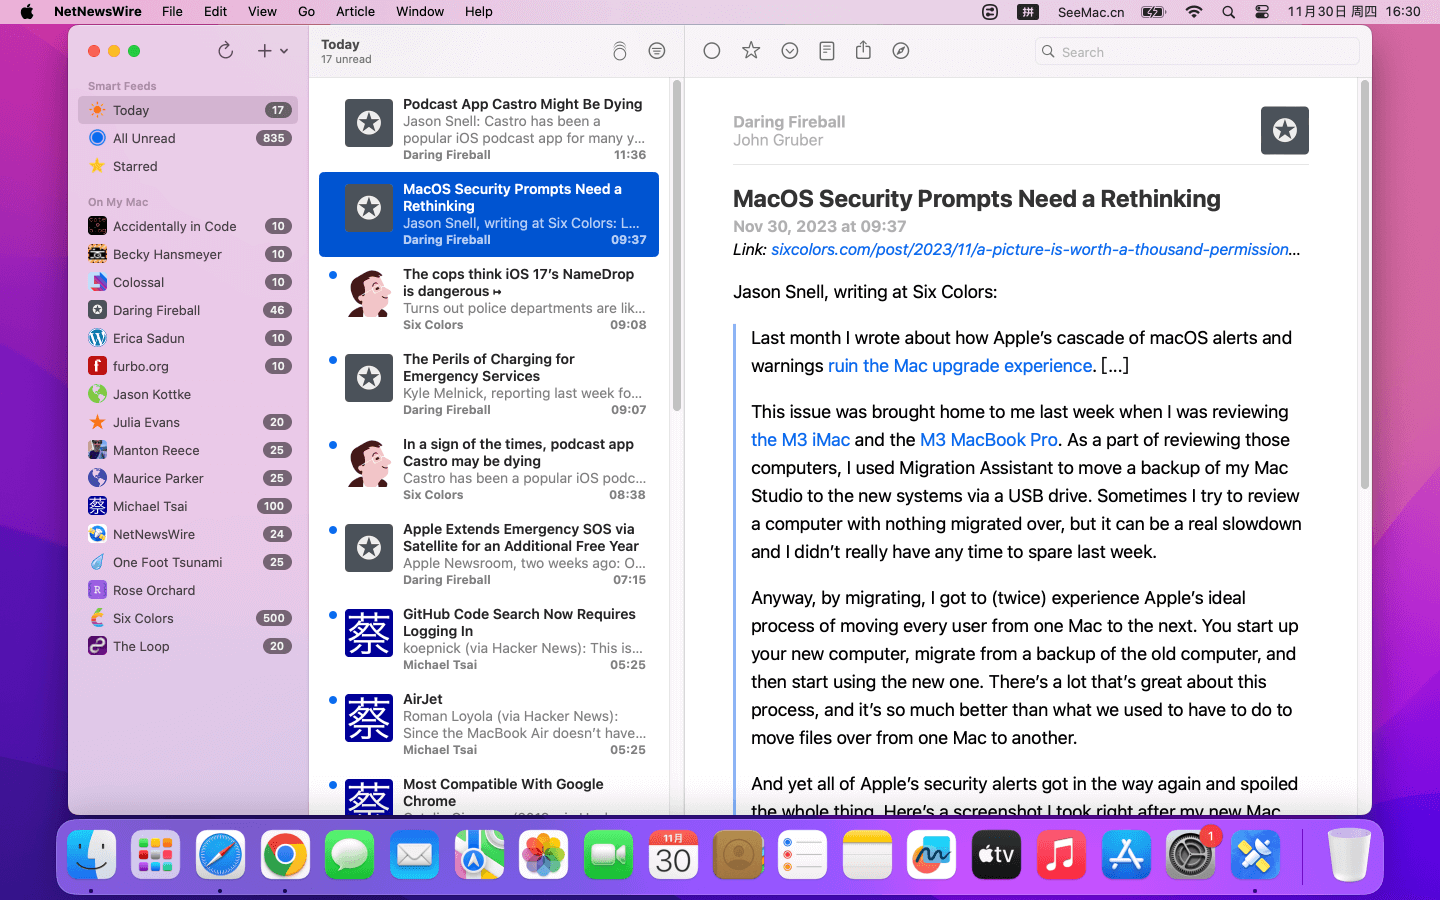Open 'In a sign of the times' article

click(x=489, y=469)
